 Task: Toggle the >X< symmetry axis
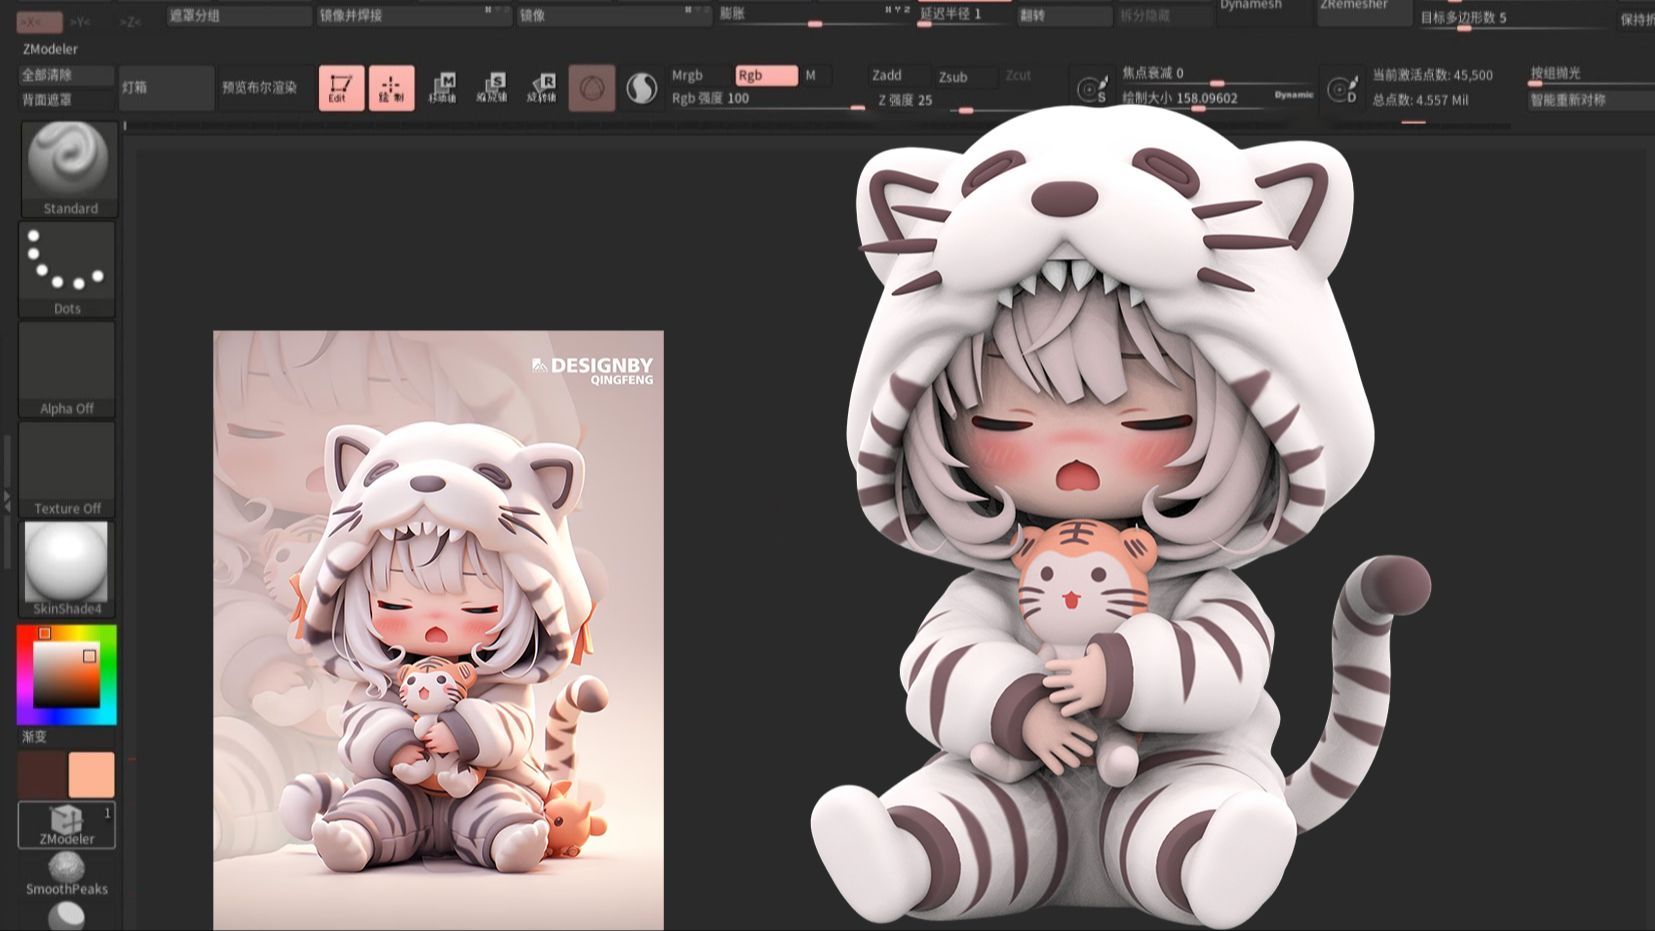[40, 21]
